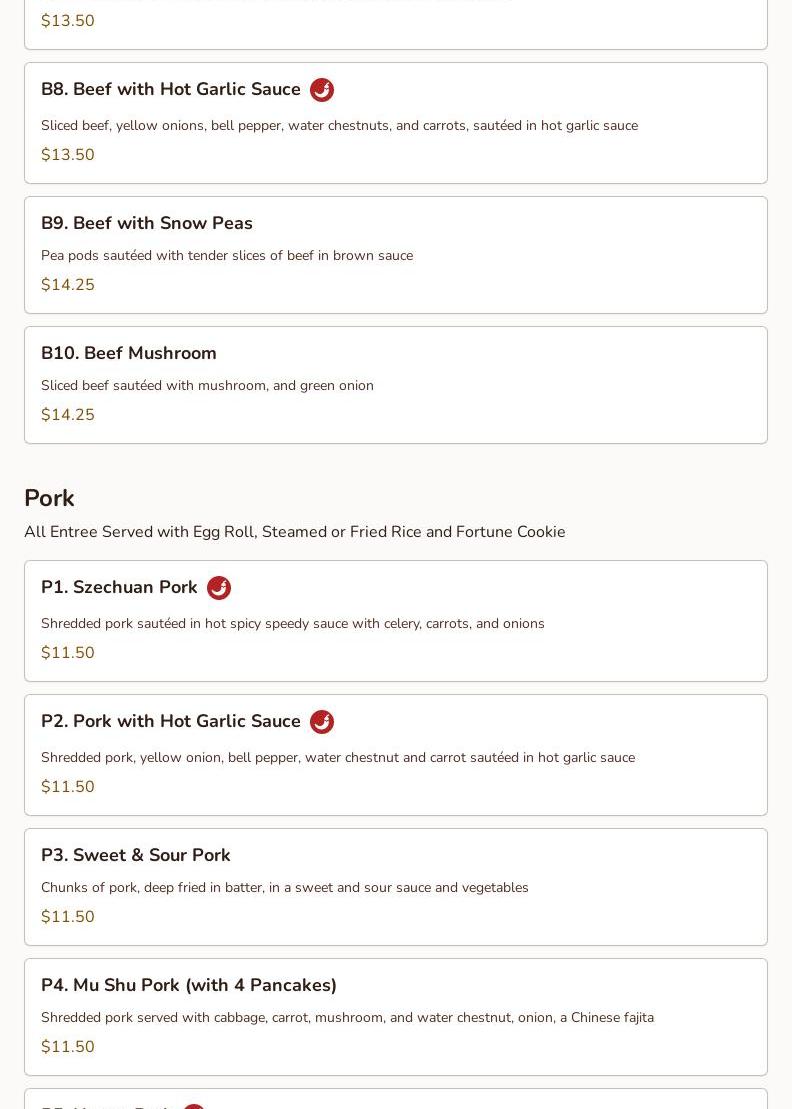Click the Beef with Hot Garlic Sauce description text

(339, 126)
